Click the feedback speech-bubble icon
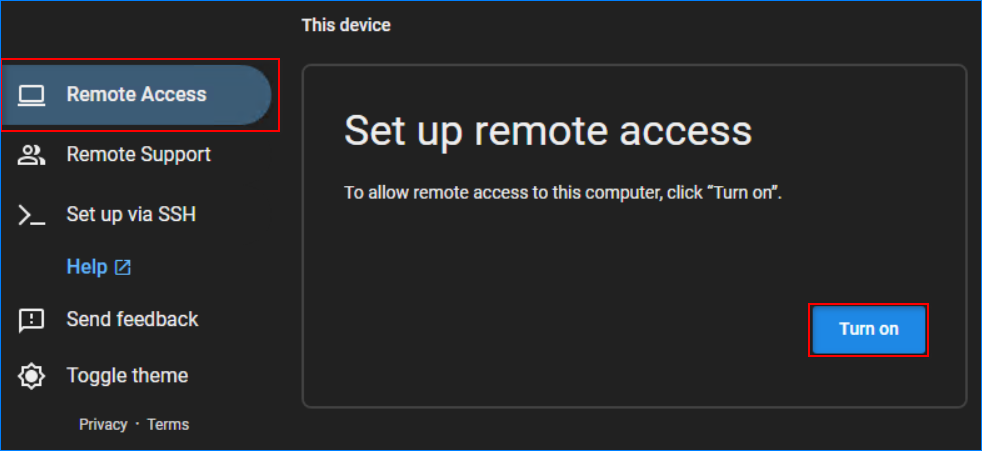Screen dimensions: 982x451 click(x=32, y=320)
